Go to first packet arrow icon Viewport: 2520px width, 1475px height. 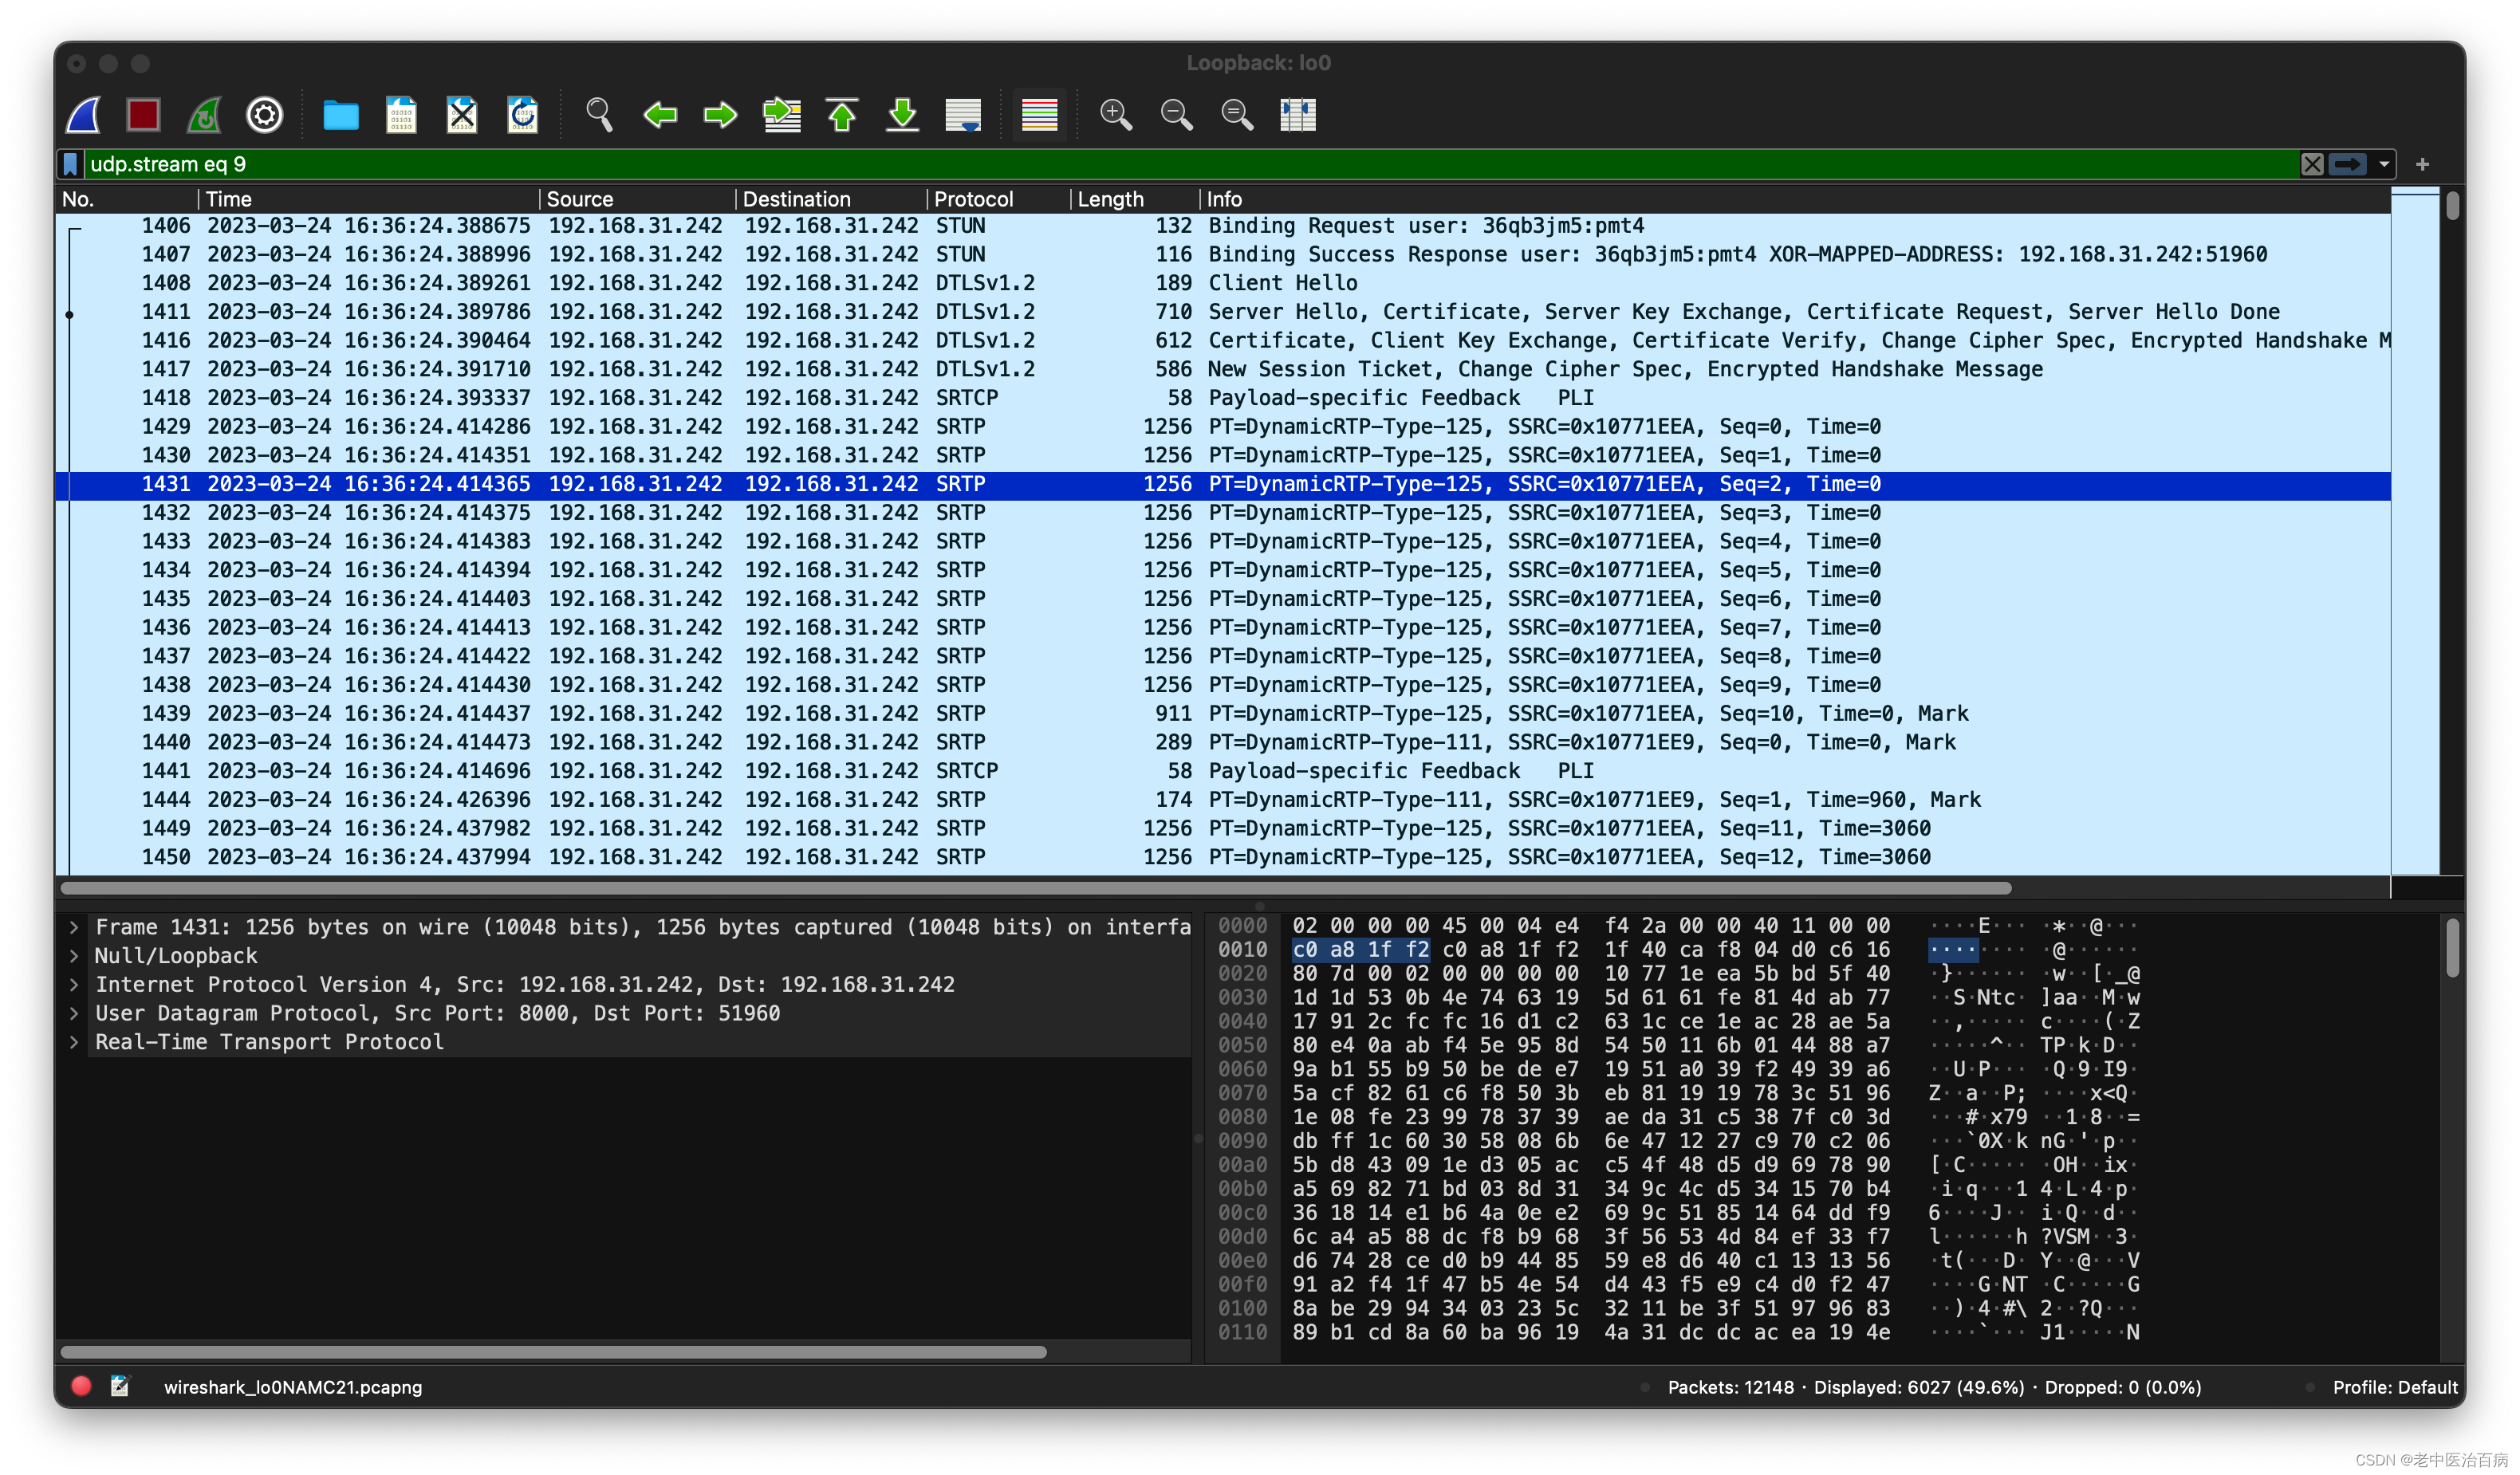[x=842, y=115]
